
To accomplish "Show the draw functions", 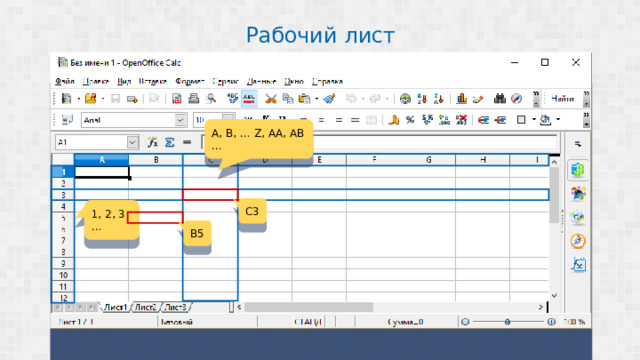I will [478, 99].
